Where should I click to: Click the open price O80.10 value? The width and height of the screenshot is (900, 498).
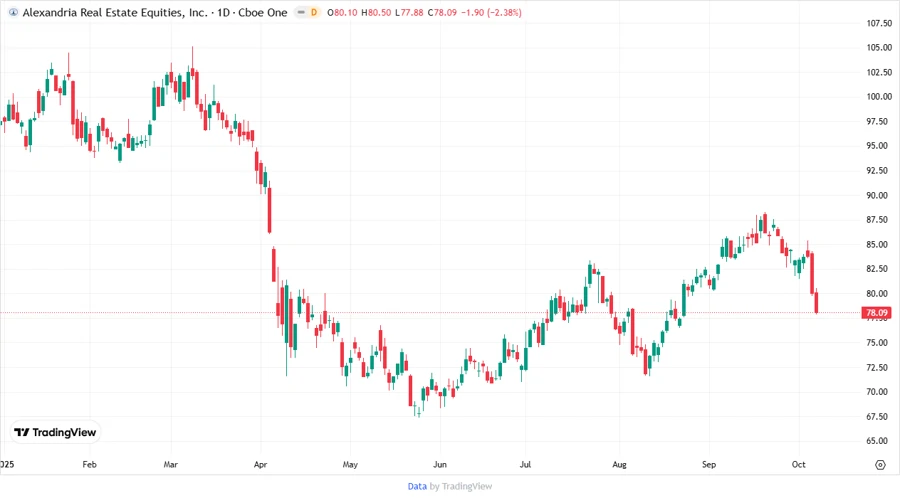[x=344, y=13]
